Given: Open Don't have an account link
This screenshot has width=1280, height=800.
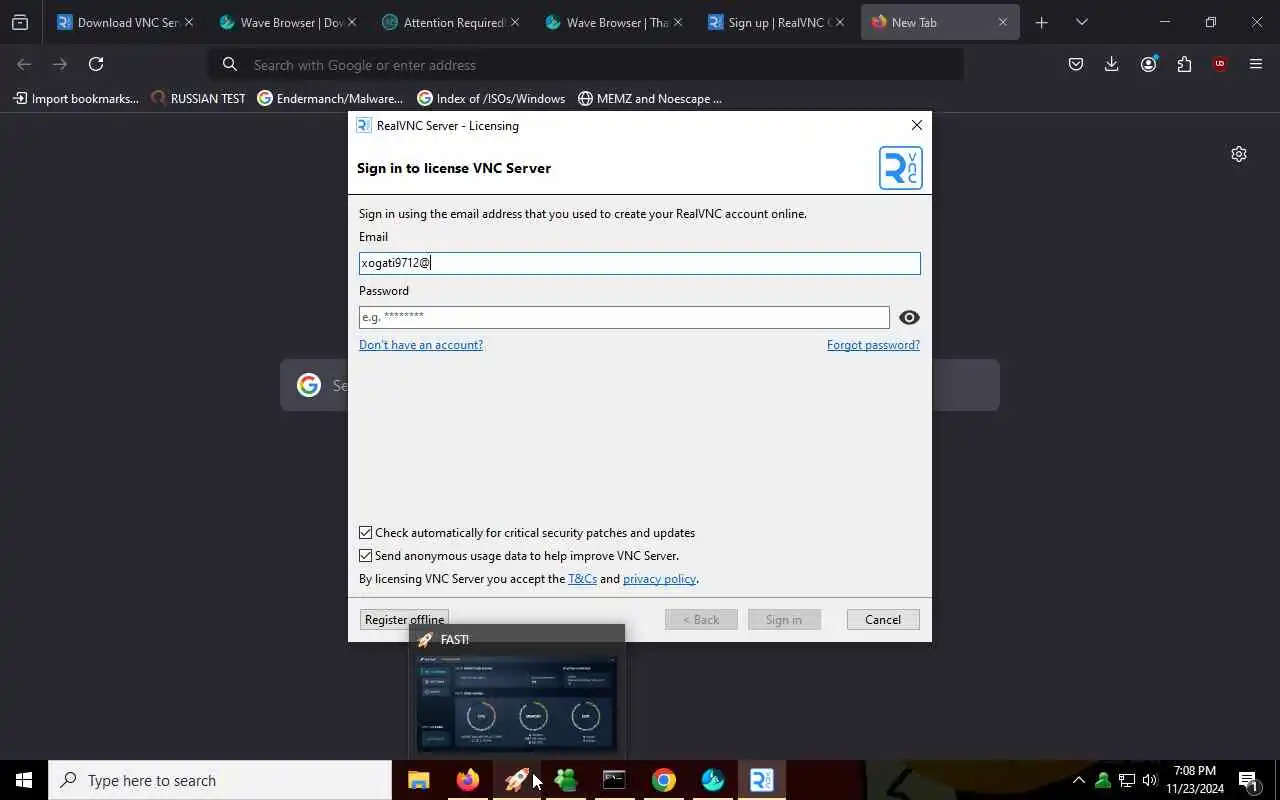Looking at the screenshot, I should (421, 345).
